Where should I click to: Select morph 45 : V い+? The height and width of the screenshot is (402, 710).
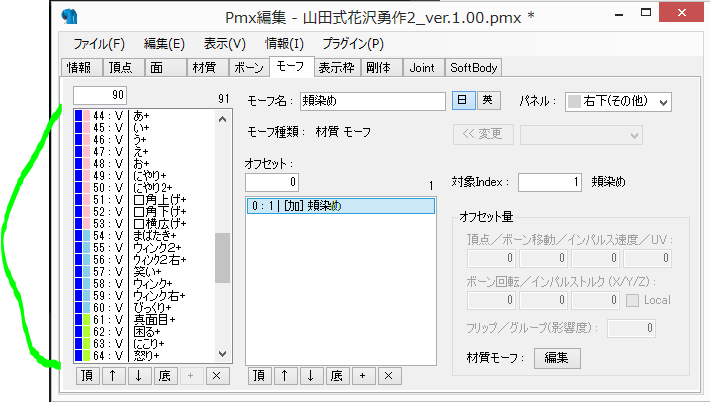145,128
